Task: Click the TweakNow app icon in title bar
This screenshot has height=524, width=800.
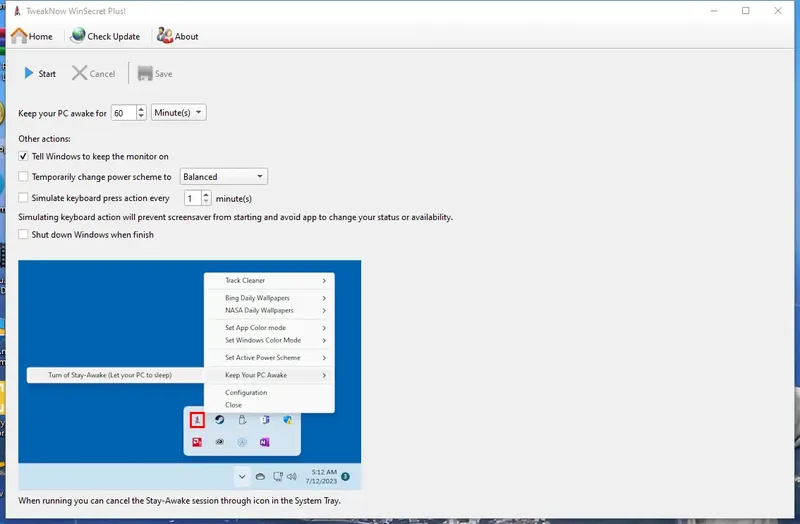Action: tap(17, 11)
